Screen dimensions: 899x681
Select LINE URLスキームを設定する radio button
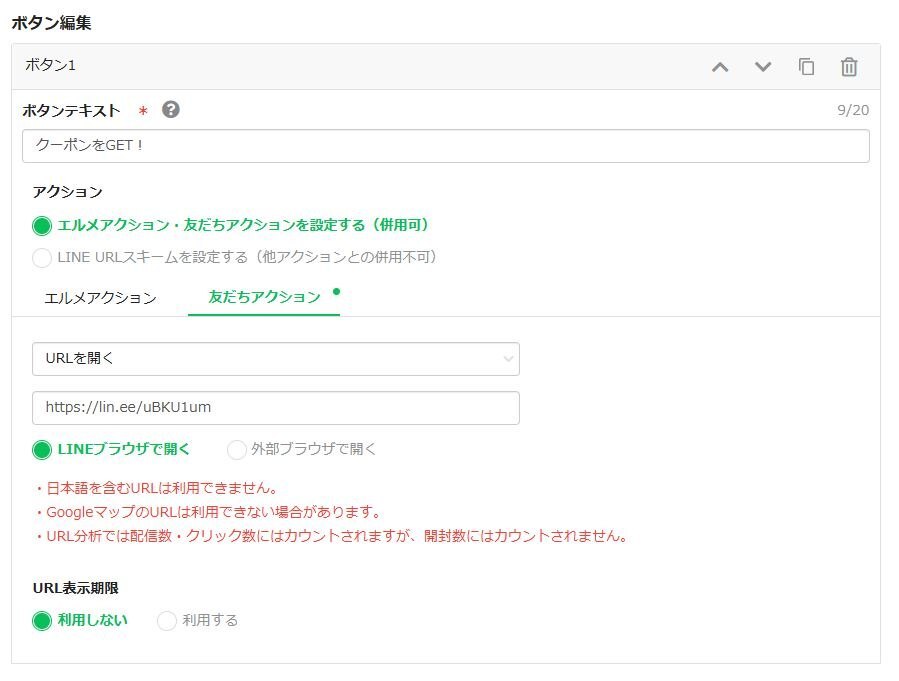[42, 257]
